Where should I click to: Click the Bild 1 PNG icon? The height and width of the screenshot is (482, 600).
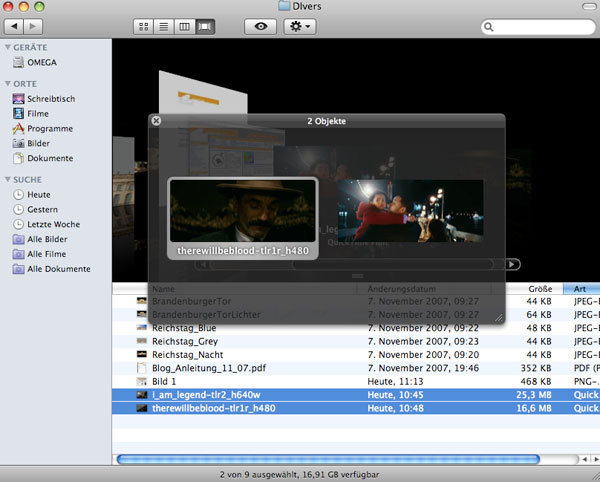pos(142,381)
